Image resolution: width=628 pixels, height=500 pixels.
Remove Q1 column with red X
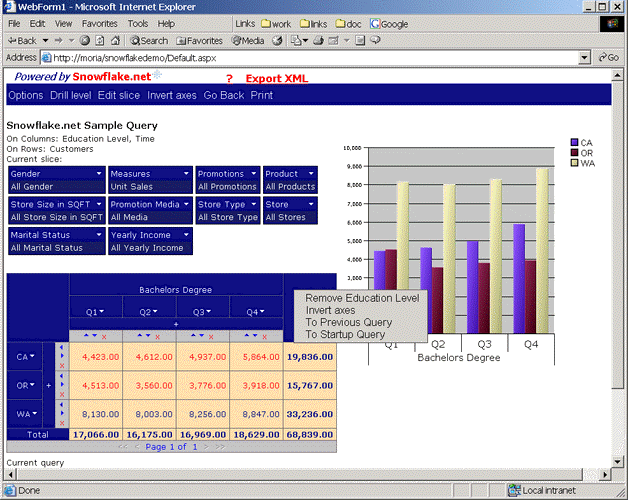pyautogui.click(x=104, y=337)
